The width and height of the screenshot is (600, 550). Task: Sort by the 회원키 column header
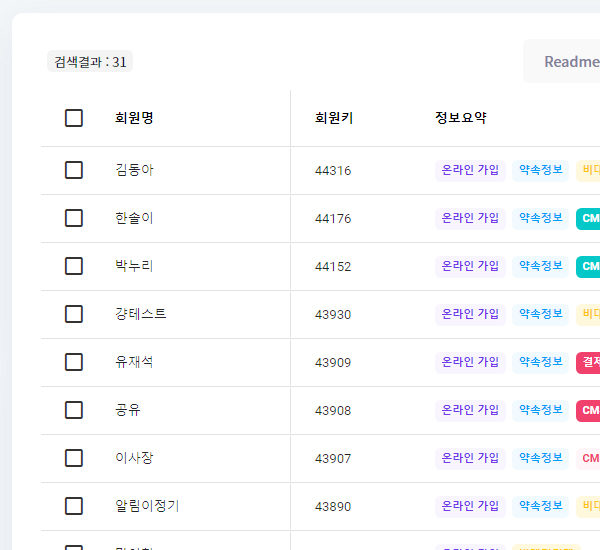point(333,118)
